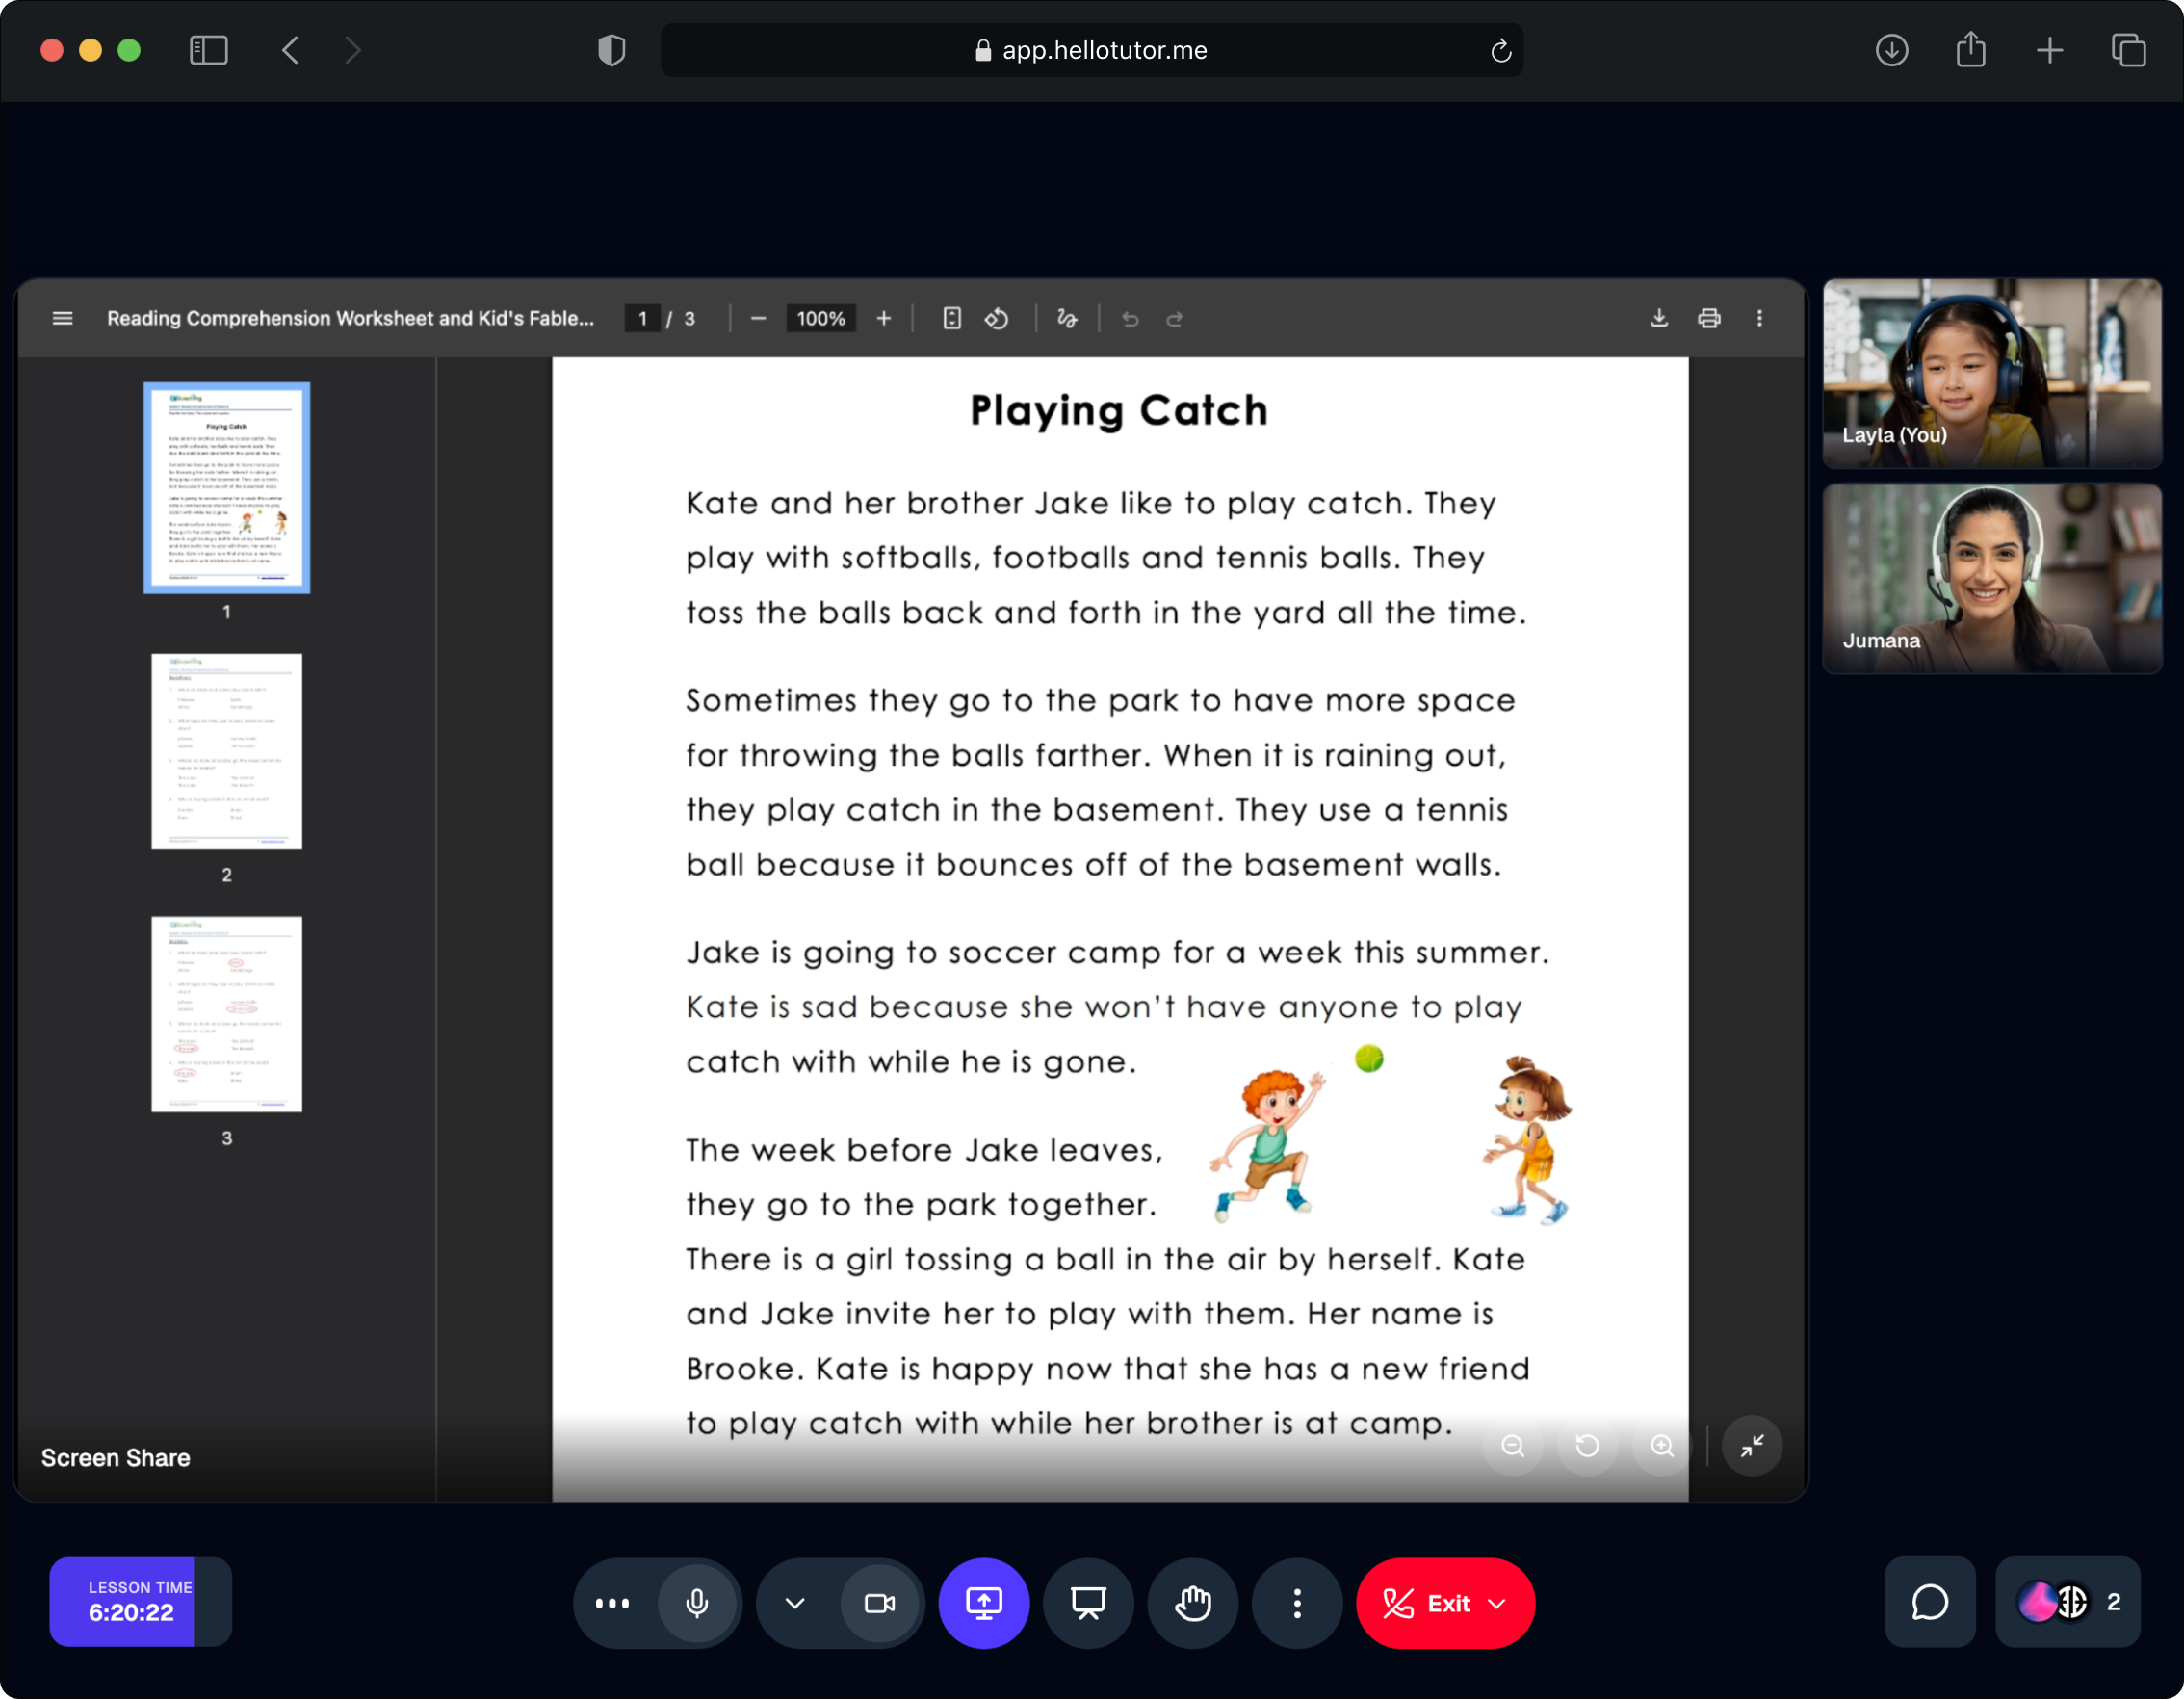
Task: Select the PDF draw annotation tool
Action: 1067,319
